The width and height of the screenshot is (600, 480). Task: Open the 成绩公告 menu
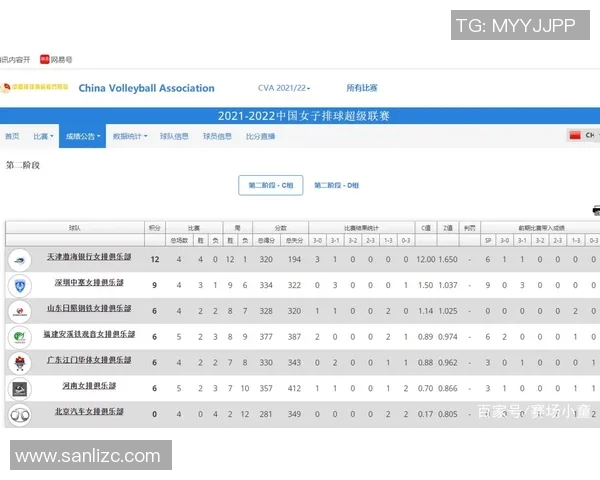[83, 136]
